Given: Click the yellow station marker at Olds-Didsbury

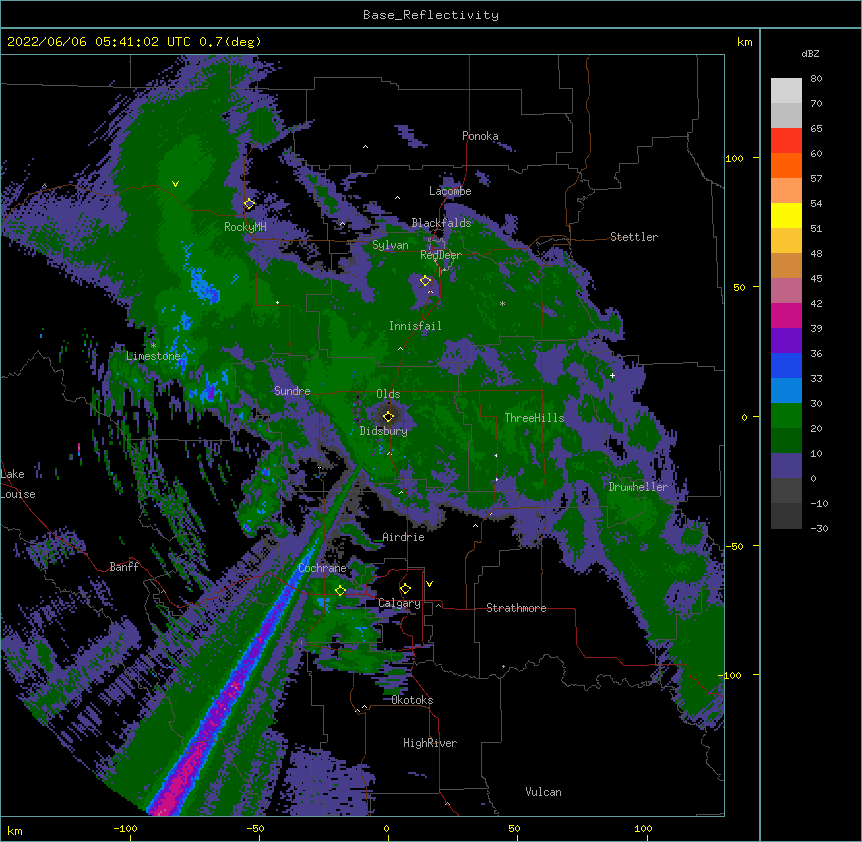Looking at the screenshot, I should tap(388, 416).
